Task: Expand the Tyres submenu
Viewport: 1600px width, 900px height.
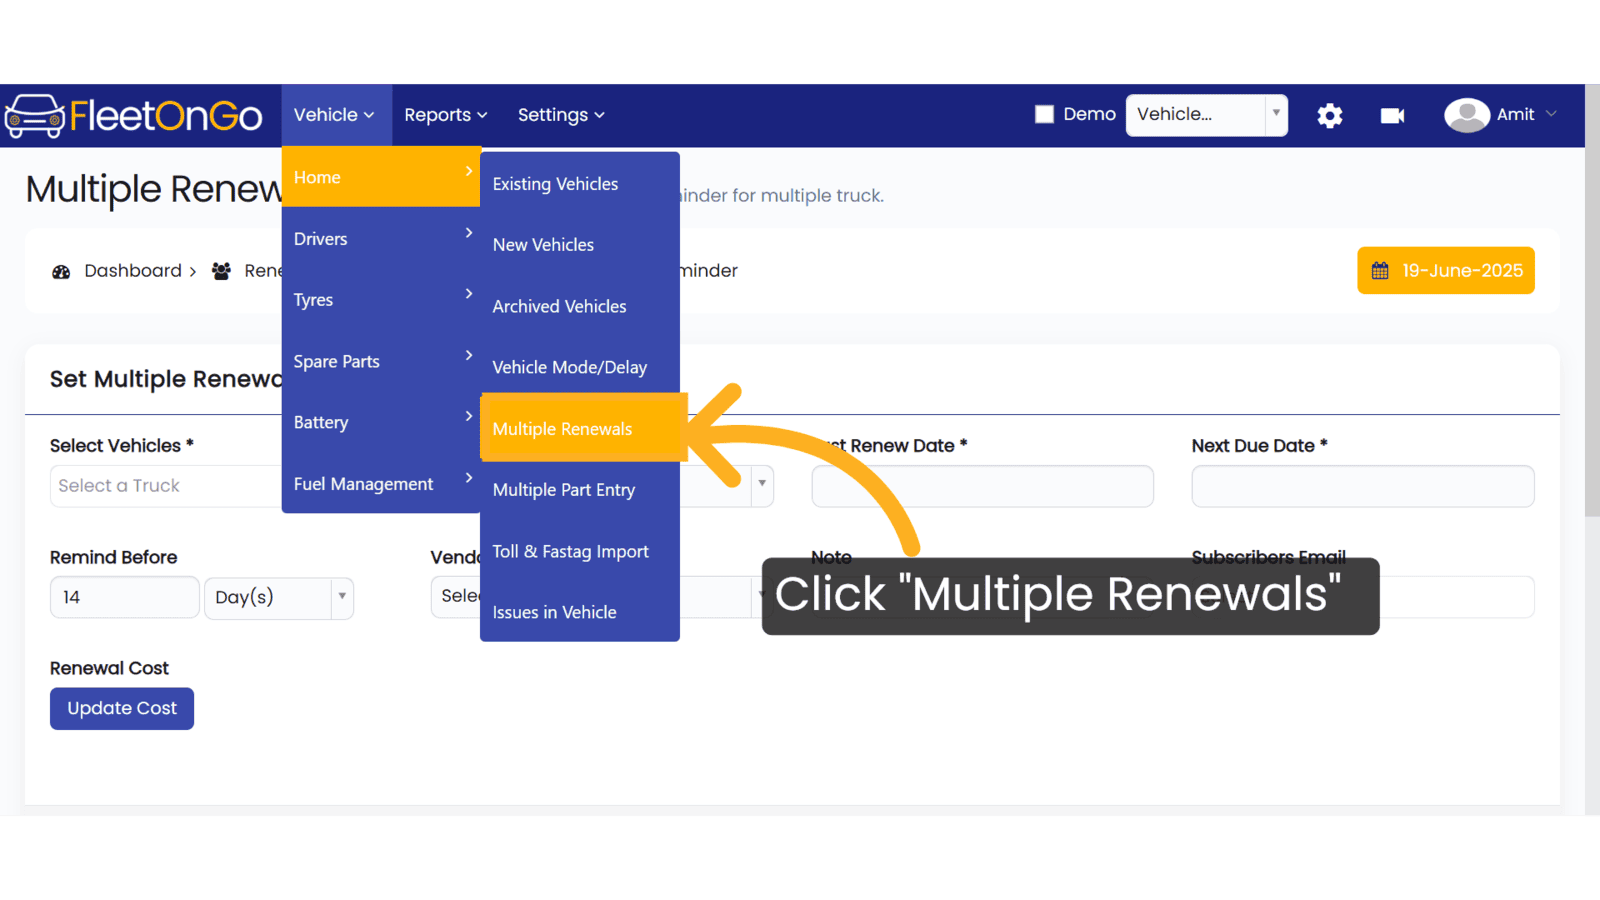Action: pyautogui.click(x=381, y=299)
